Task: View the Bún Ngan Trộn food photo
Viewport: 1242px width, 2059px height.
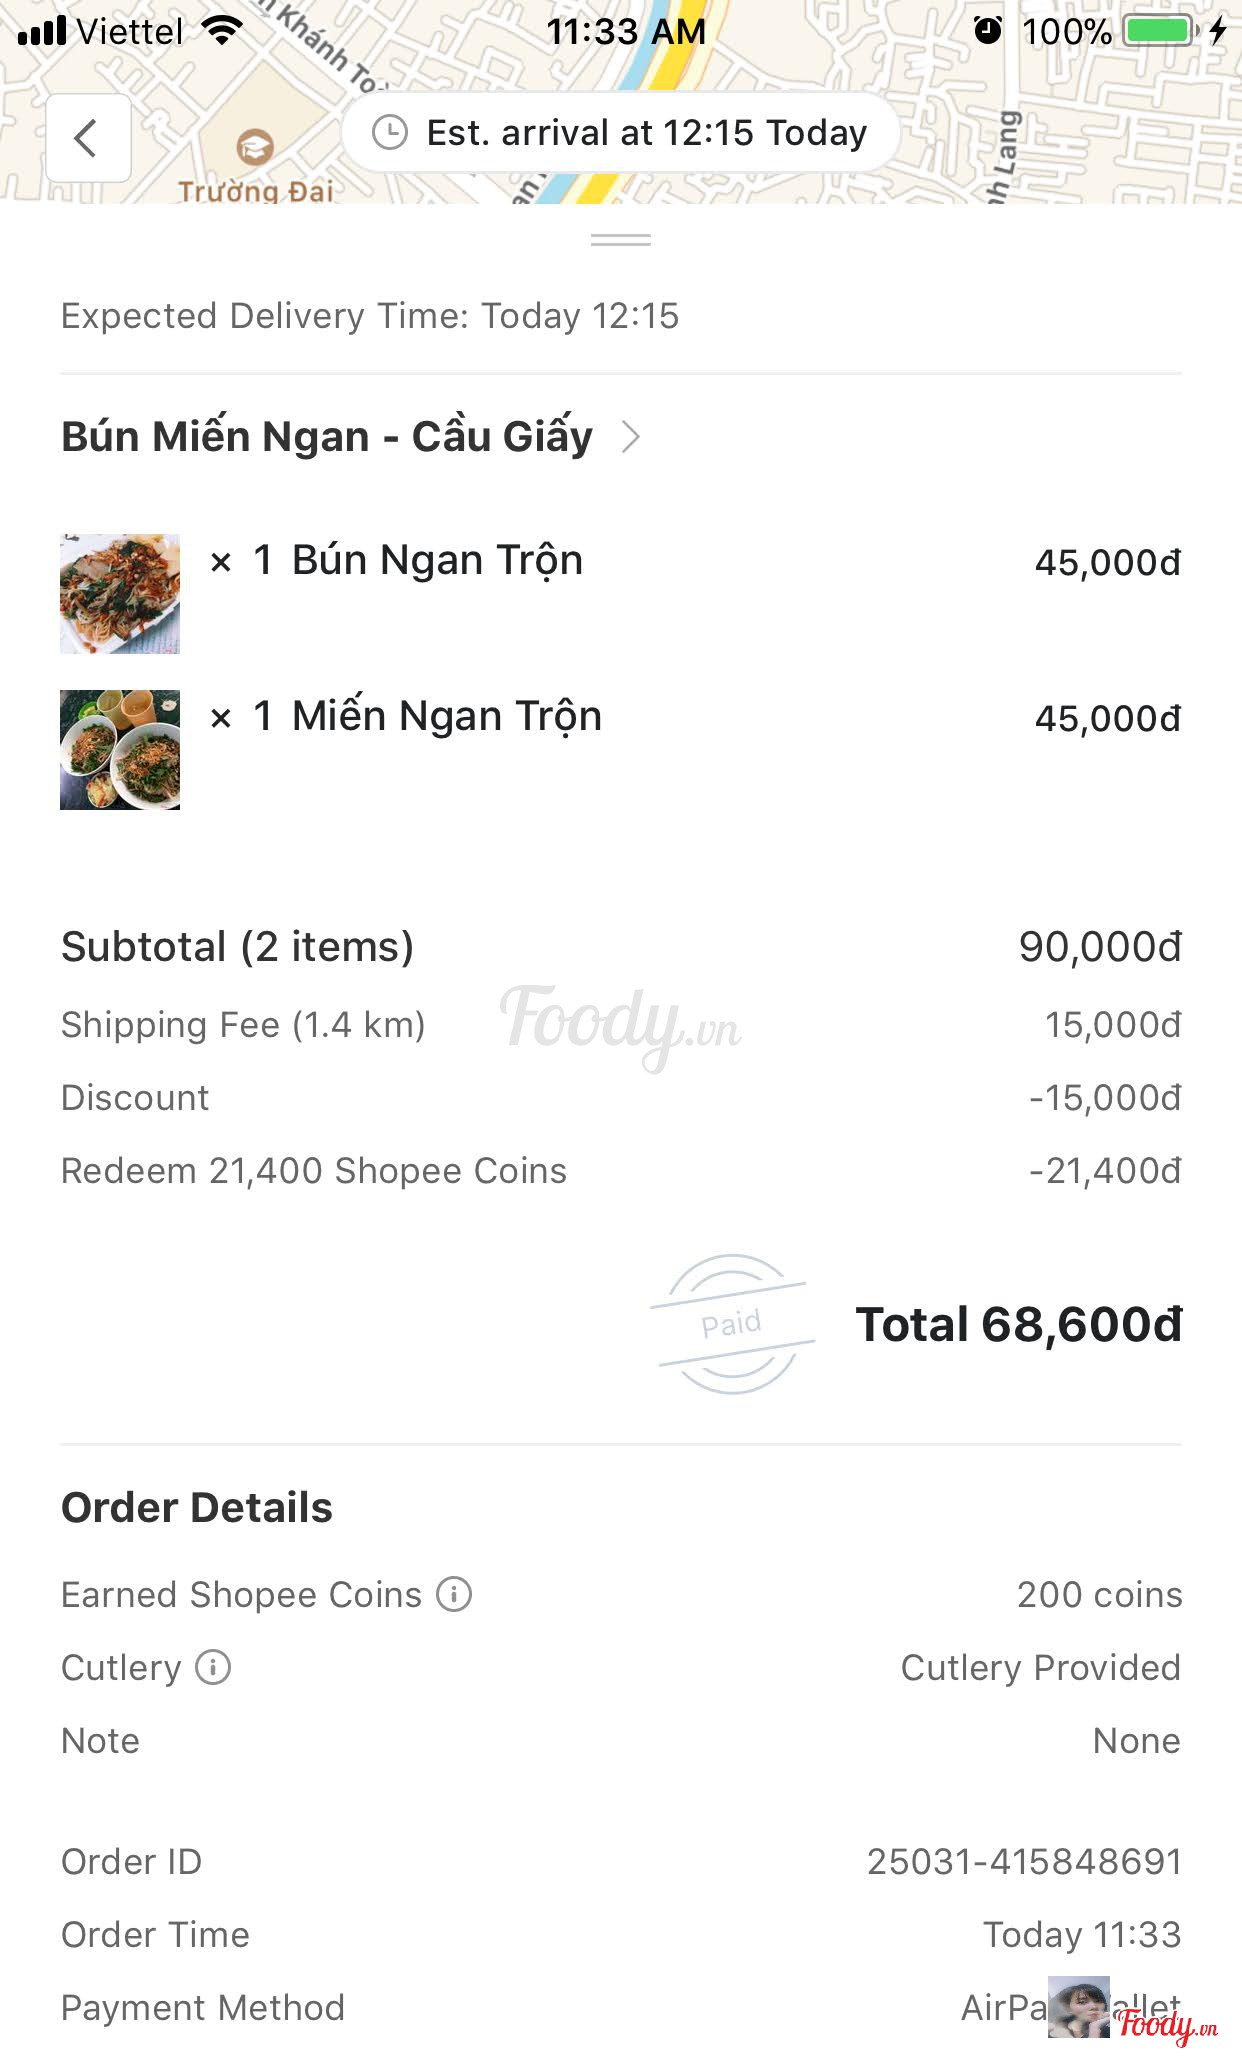Action: tap(120, 594)
